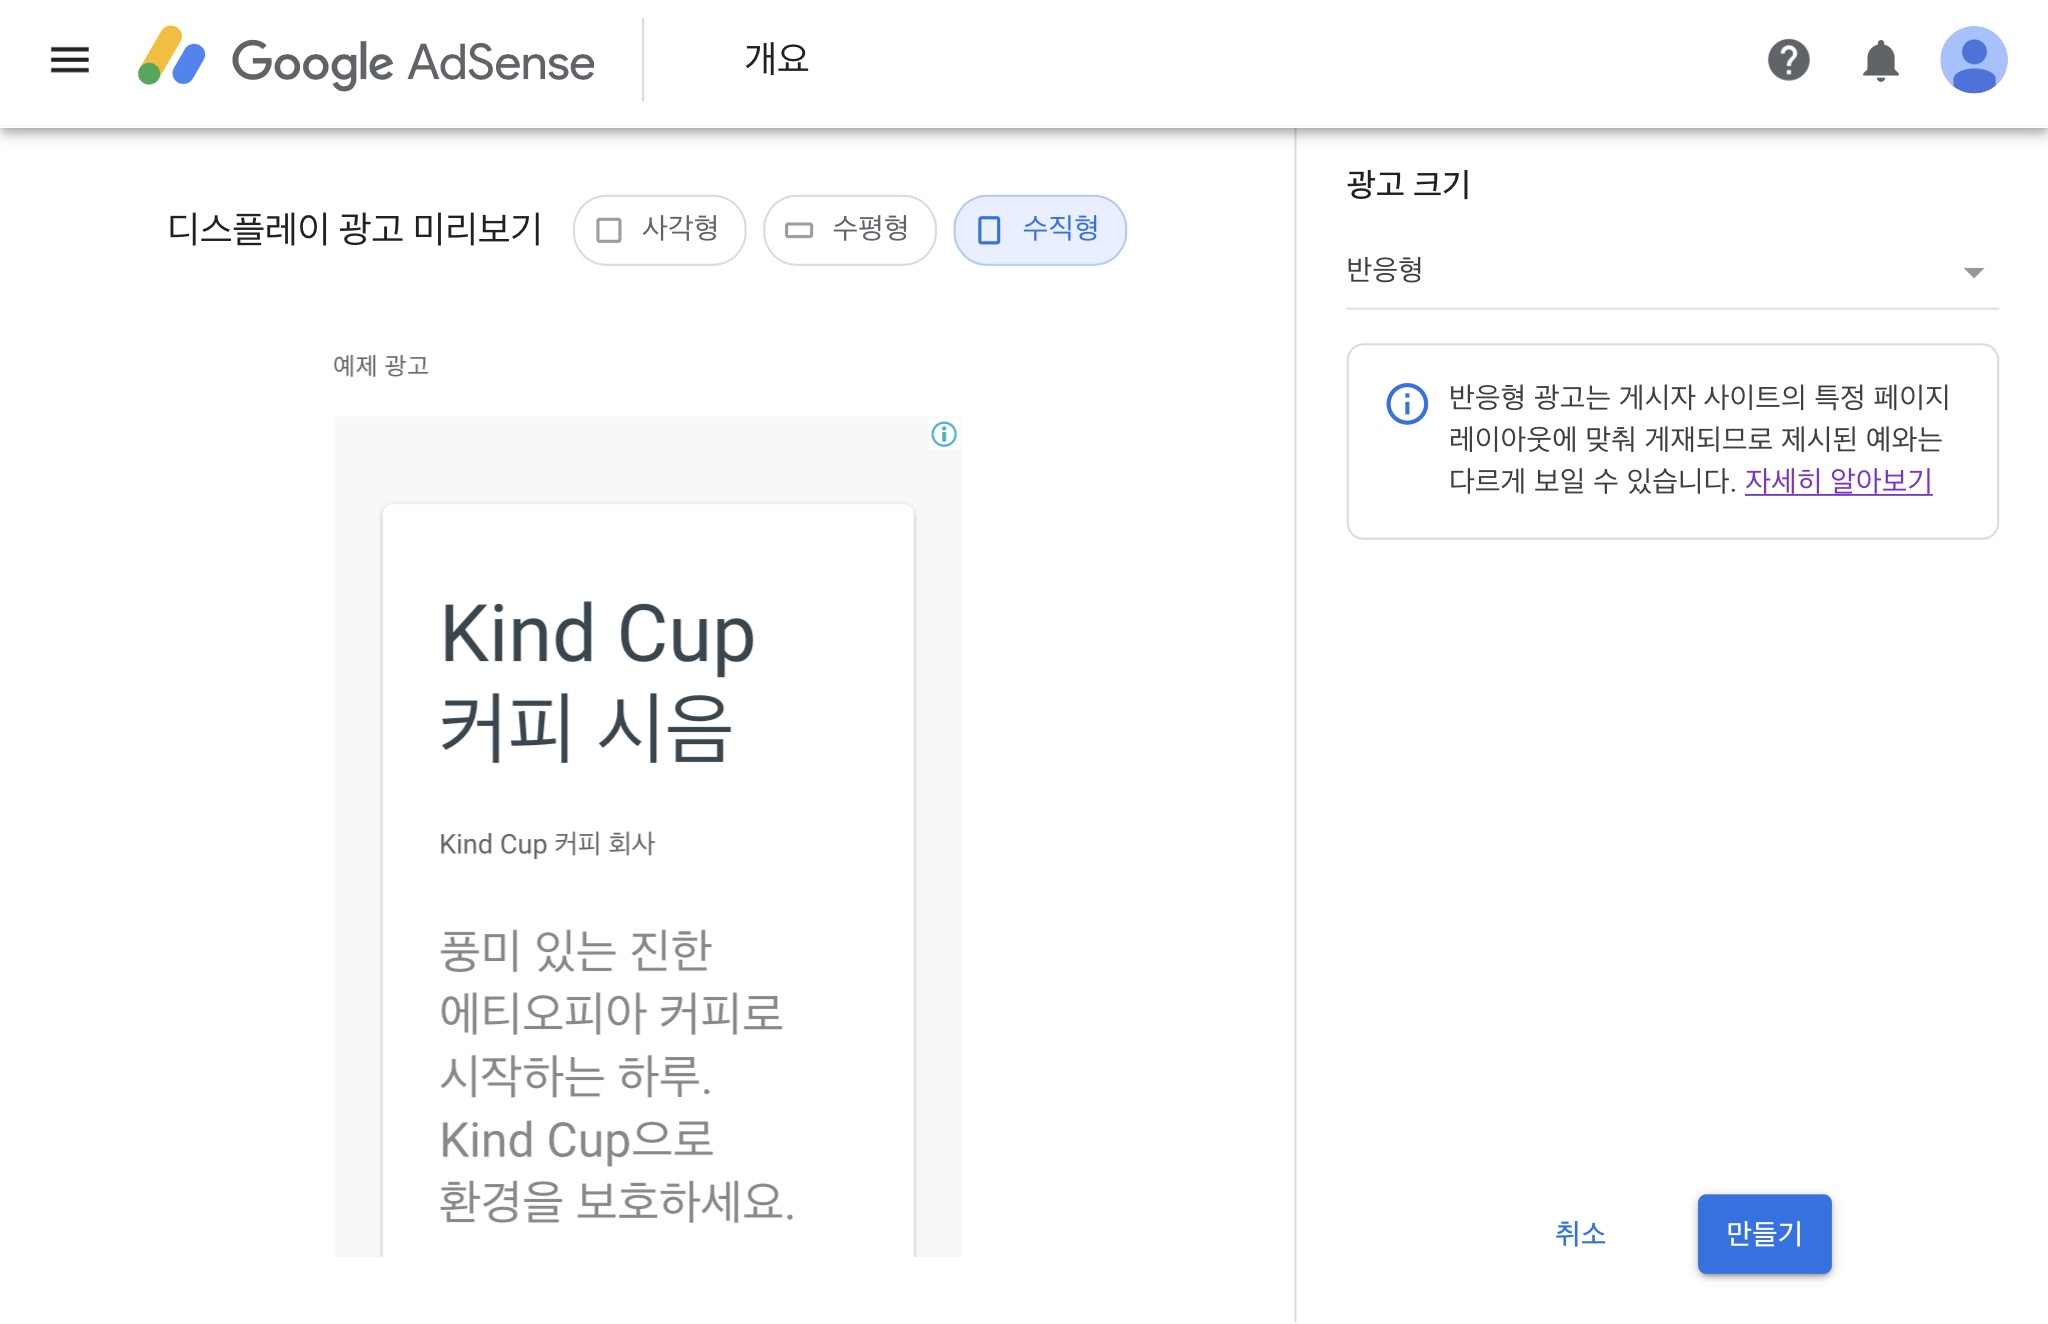Click the 예제 광고 label

(381, 366)
